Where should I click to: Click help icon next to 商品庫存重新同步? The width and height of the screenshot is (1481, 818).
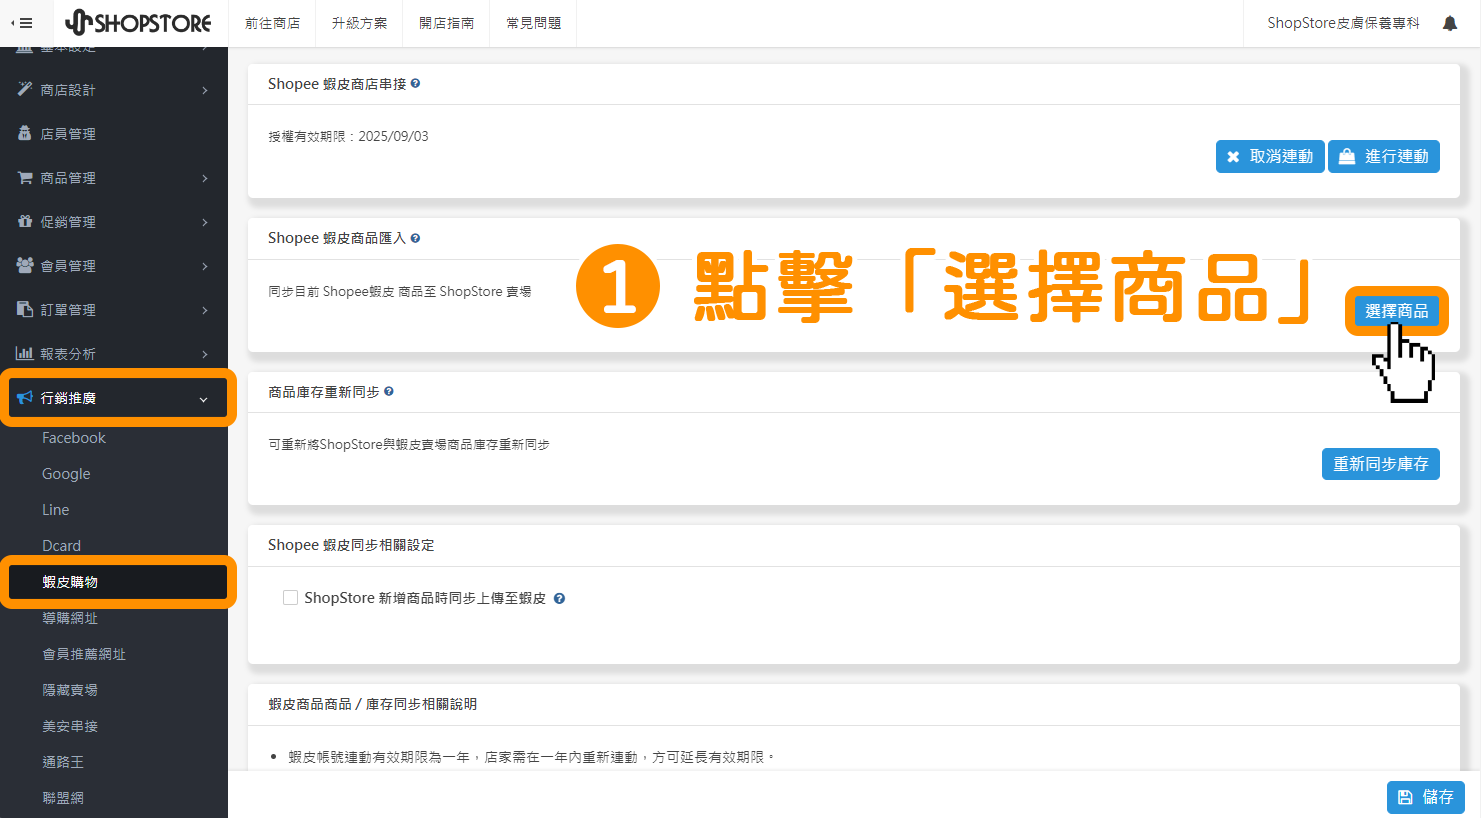pos(389,392)
